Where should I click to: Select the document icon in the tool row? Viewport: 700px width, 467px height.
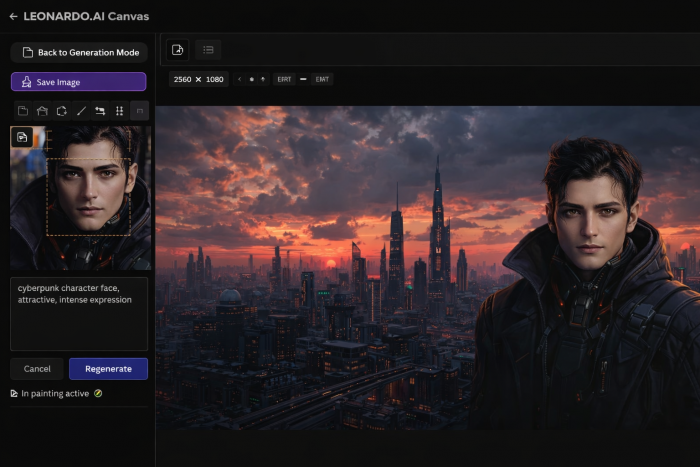pos(23,111)
